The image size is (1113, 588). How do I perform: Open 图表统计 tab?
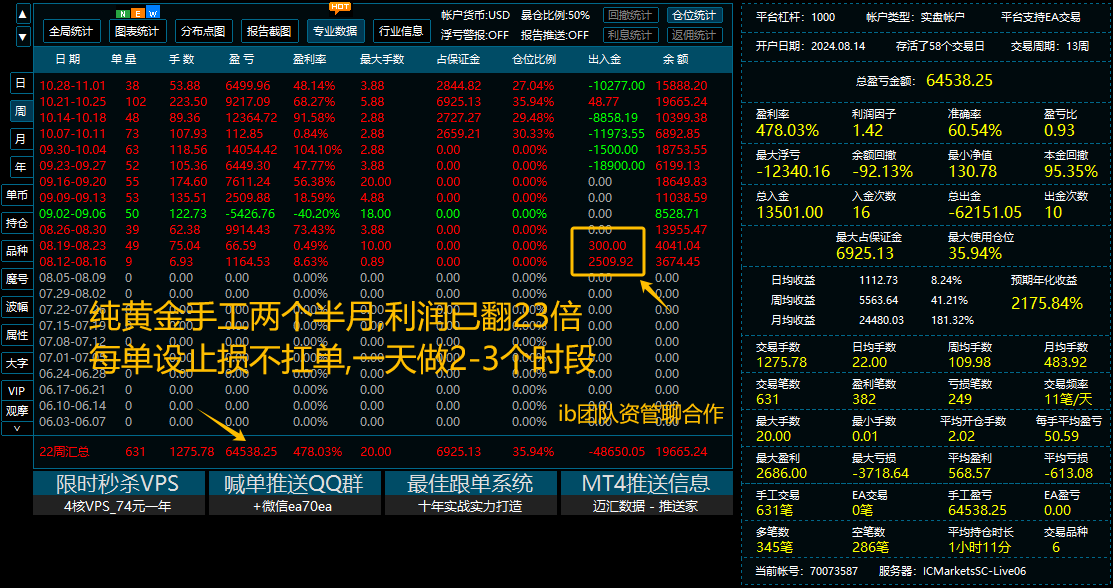point(138,31)
